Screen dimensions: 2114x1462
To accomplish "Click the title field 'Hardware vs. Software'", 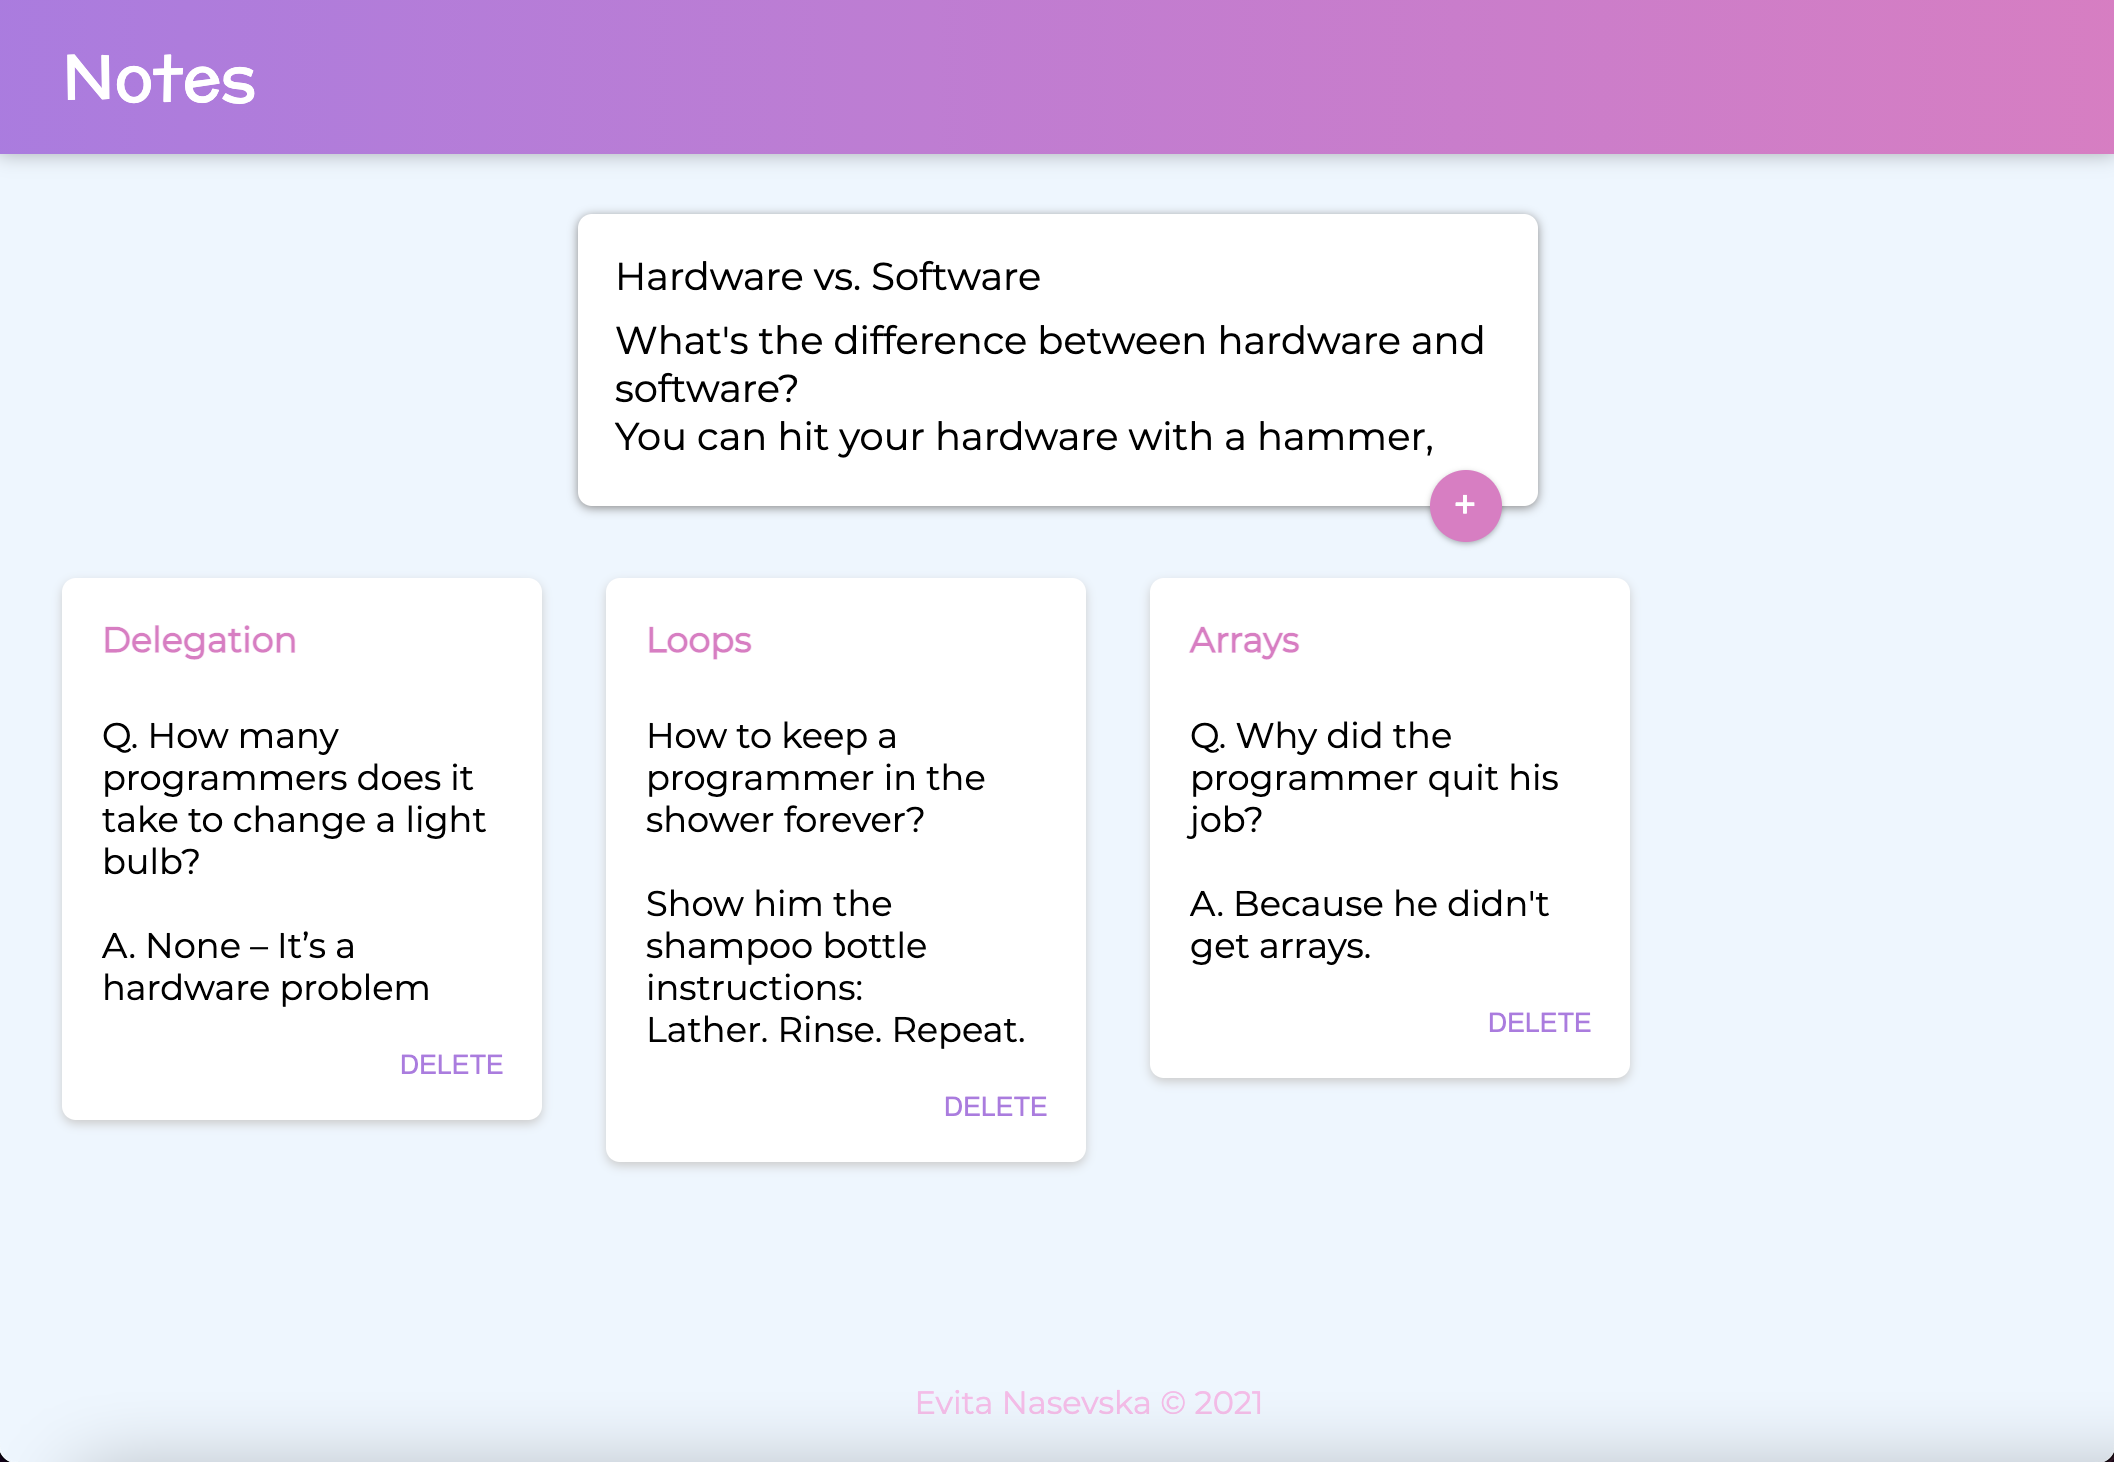I will click(x=1057, y=277).
